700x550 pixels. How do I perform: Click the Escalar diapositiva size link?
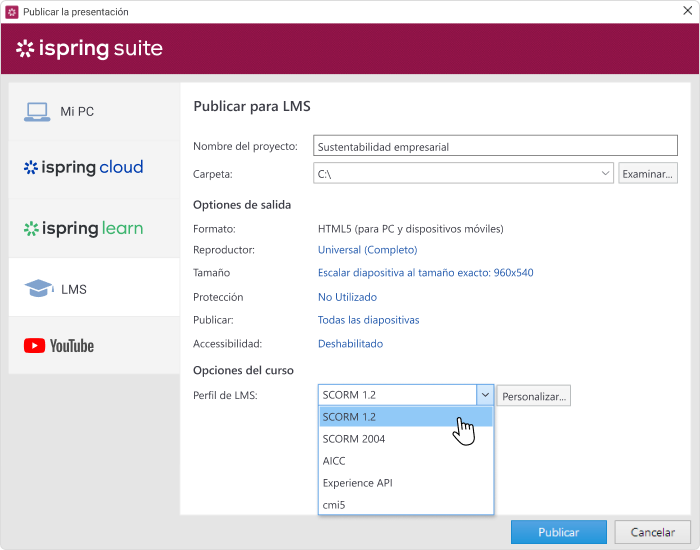[425, 273]
